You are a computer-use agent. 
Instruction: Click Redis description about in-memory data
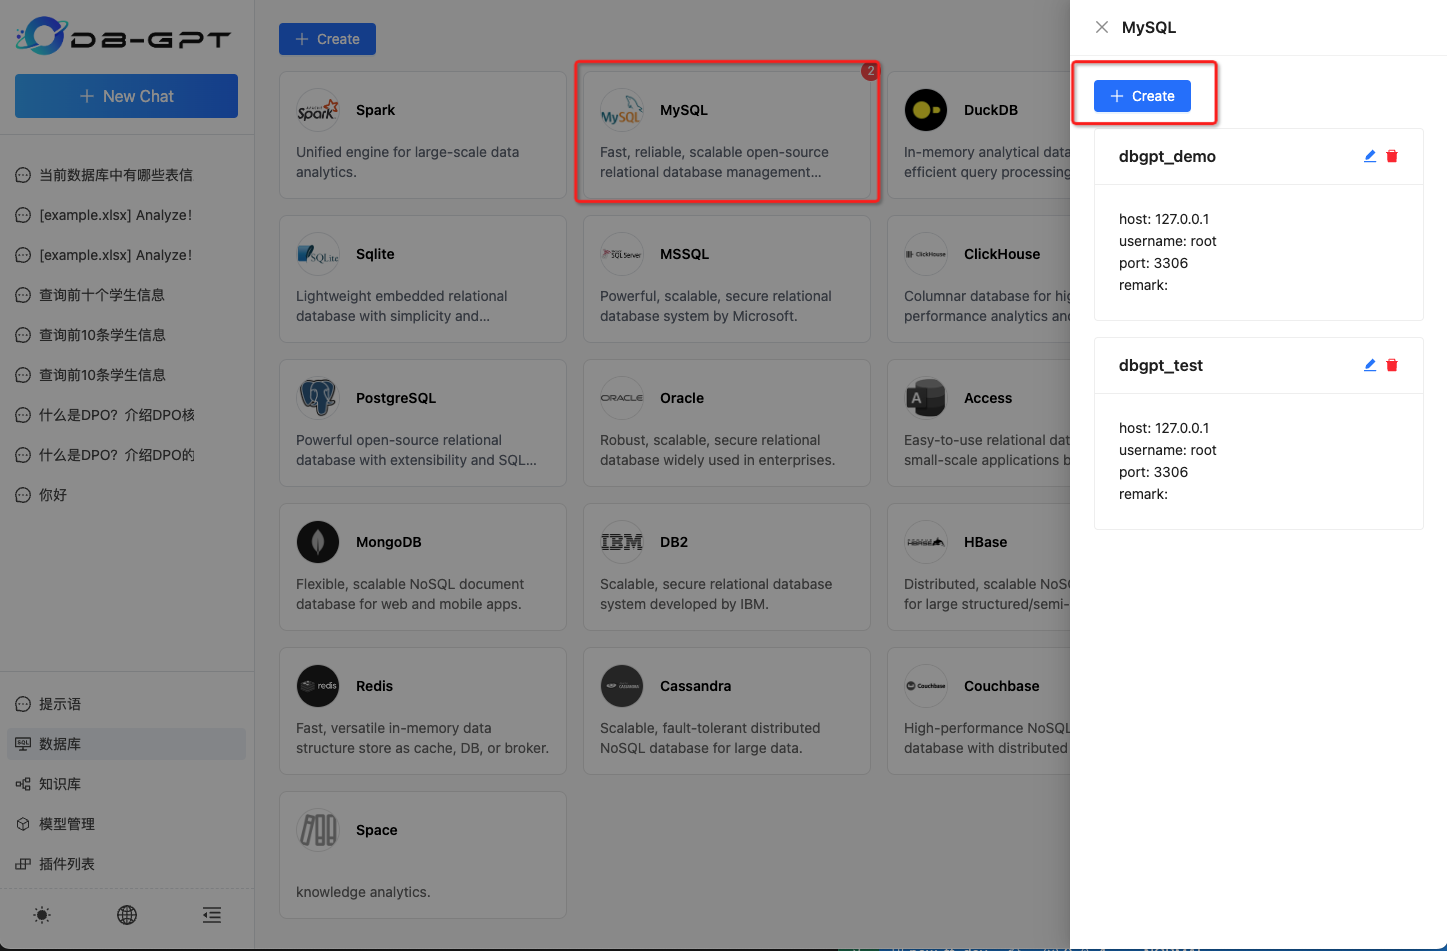[x=422, y=738]
